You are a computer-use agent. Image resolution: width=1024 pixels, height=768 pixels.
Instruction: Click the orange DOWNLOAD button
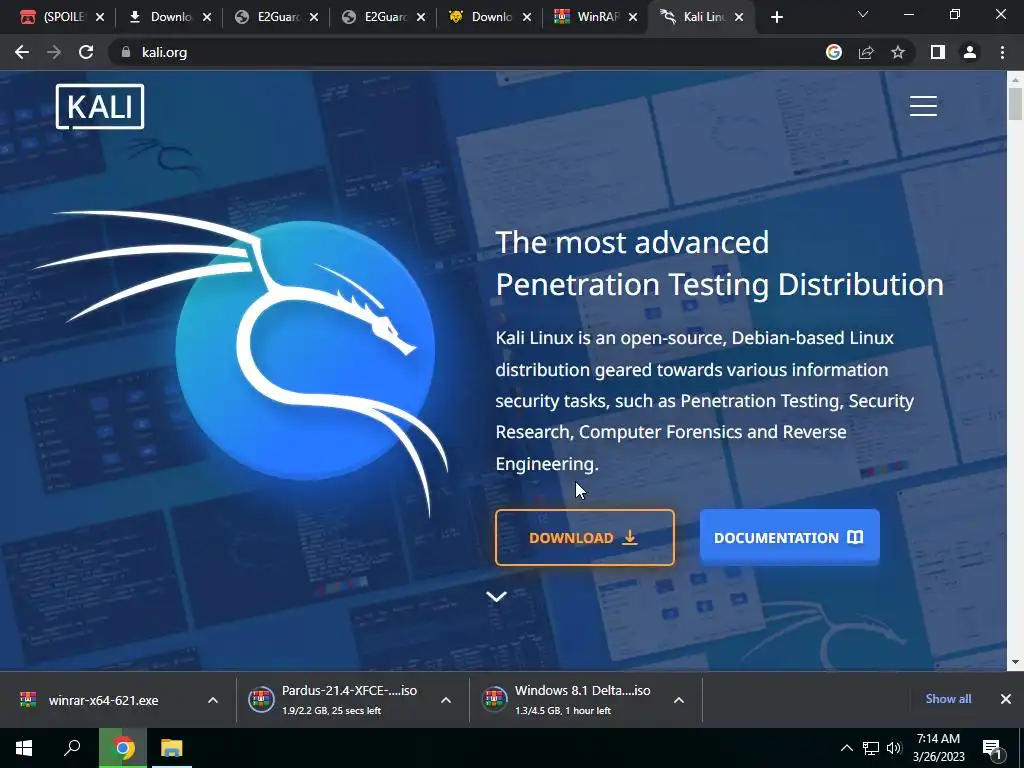(x=584, y=537)
